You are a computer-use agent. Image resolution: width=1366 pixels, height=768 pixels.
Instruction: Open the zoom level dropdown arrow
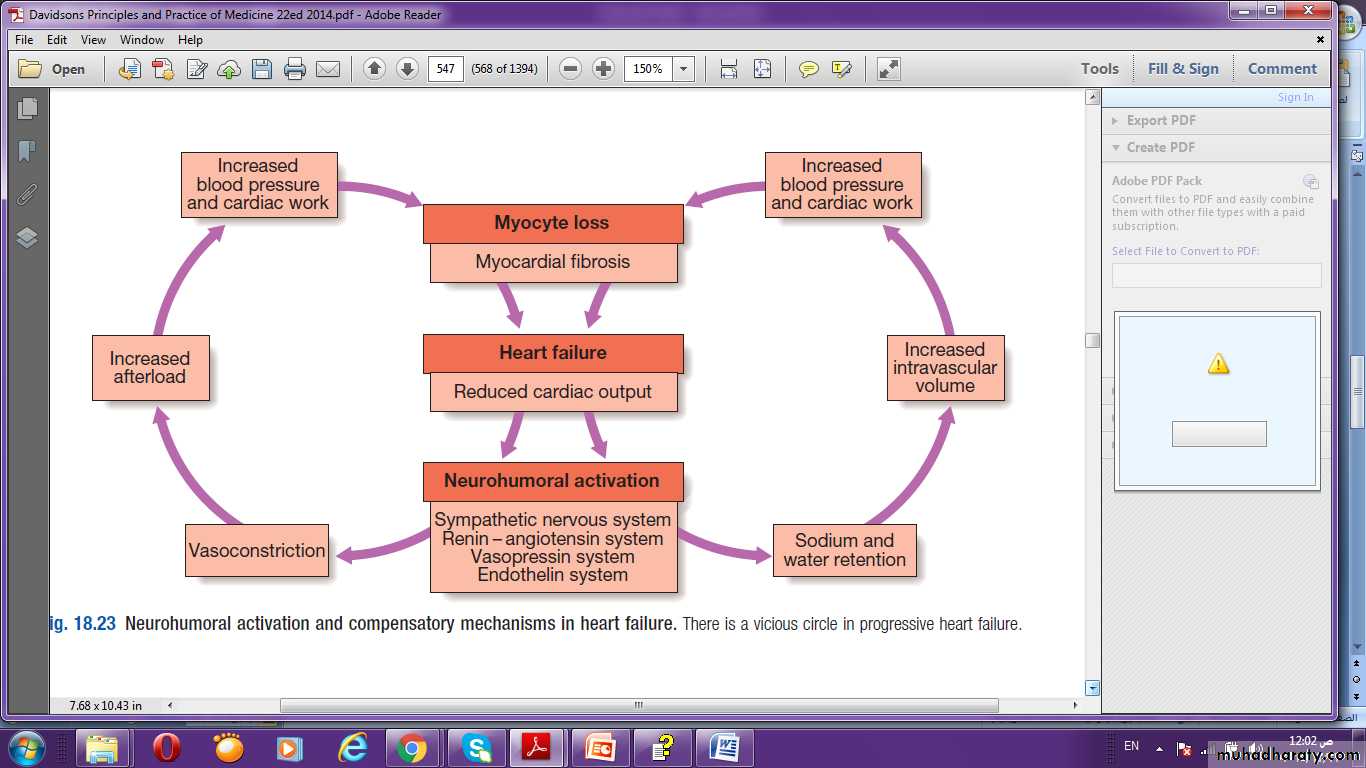[684, 69]
